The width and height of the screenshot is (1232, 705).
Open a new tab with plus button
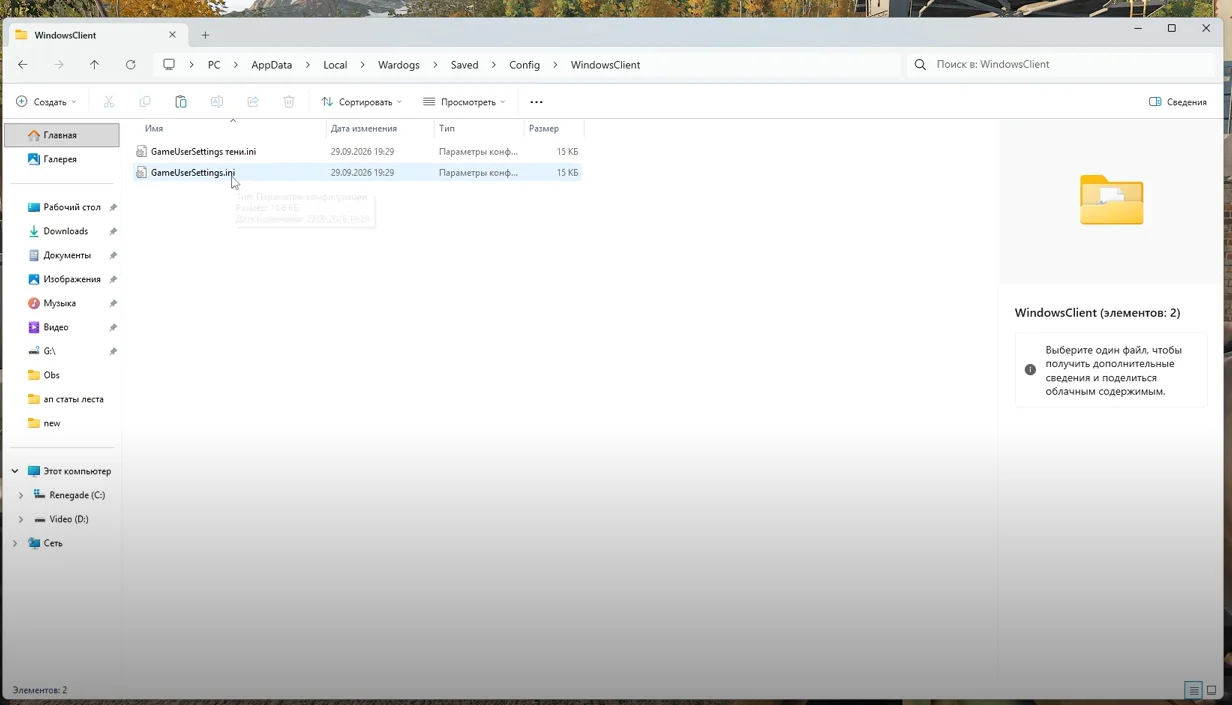click(x=205, y=35)
